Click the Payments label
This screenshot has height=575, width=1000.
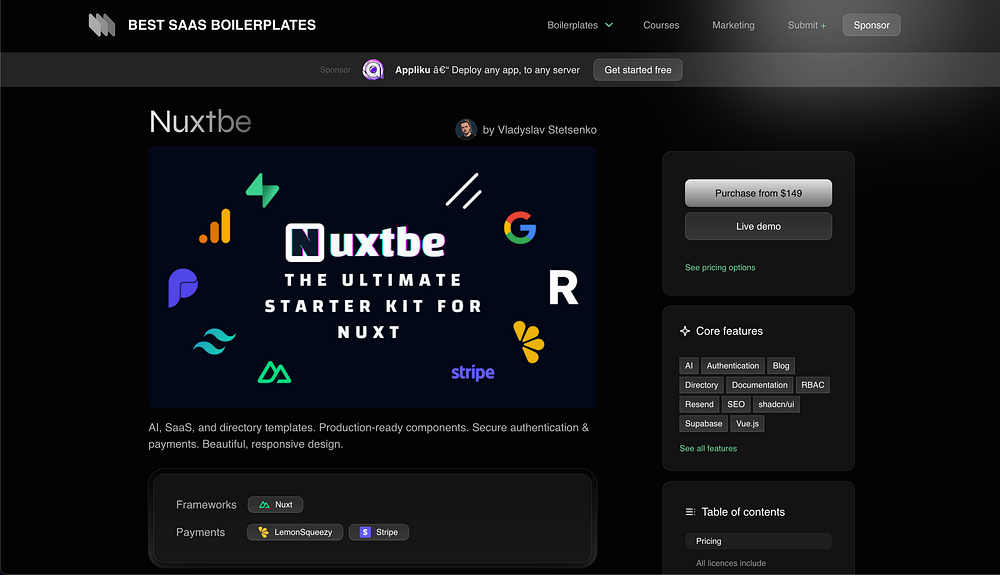(x=200, y=532)
